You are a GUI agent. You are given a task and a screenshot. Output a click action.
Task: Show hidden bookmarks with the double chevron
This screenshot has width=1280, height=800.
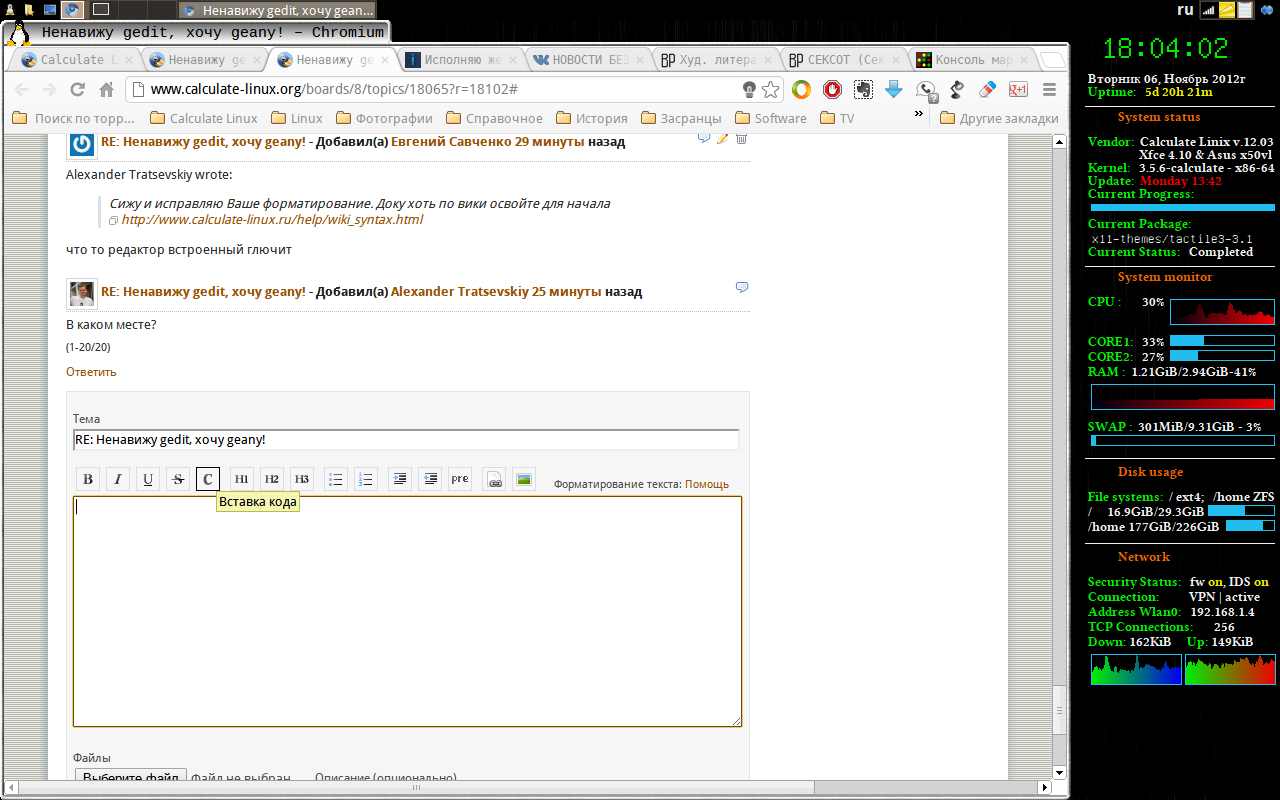point(919,115)
